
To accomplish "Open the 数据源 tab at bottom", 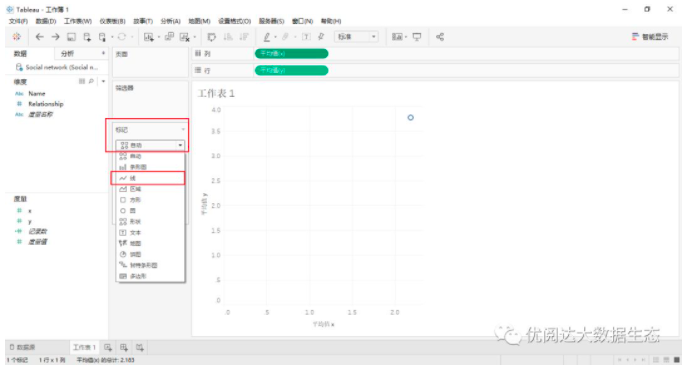I will [x=23, y=347].
